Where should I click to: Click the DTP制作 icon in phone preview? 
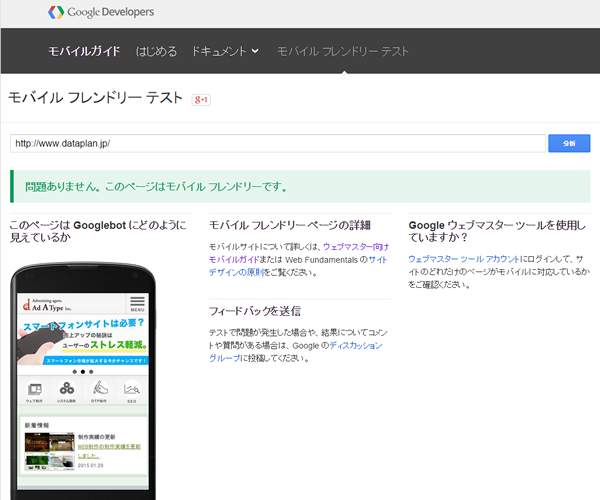[x=99, y=391]
